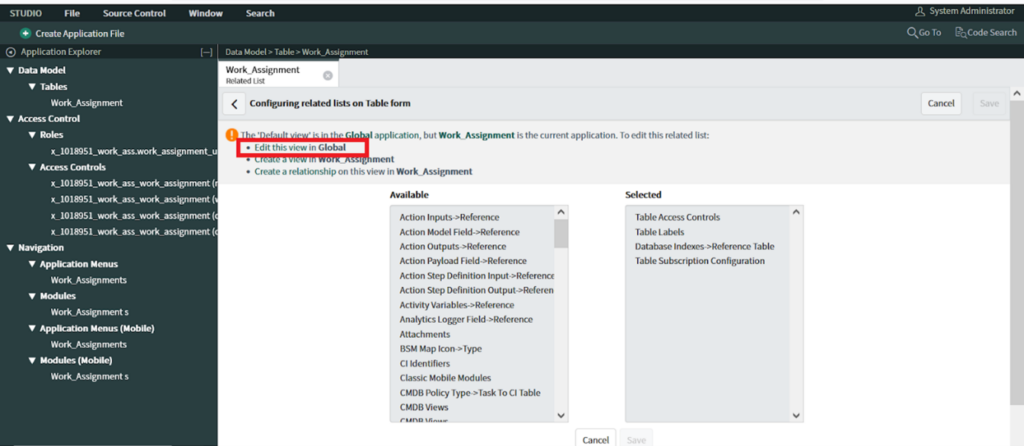
Task: Collapse the Data Model tree section
Action: click(10, 71)
